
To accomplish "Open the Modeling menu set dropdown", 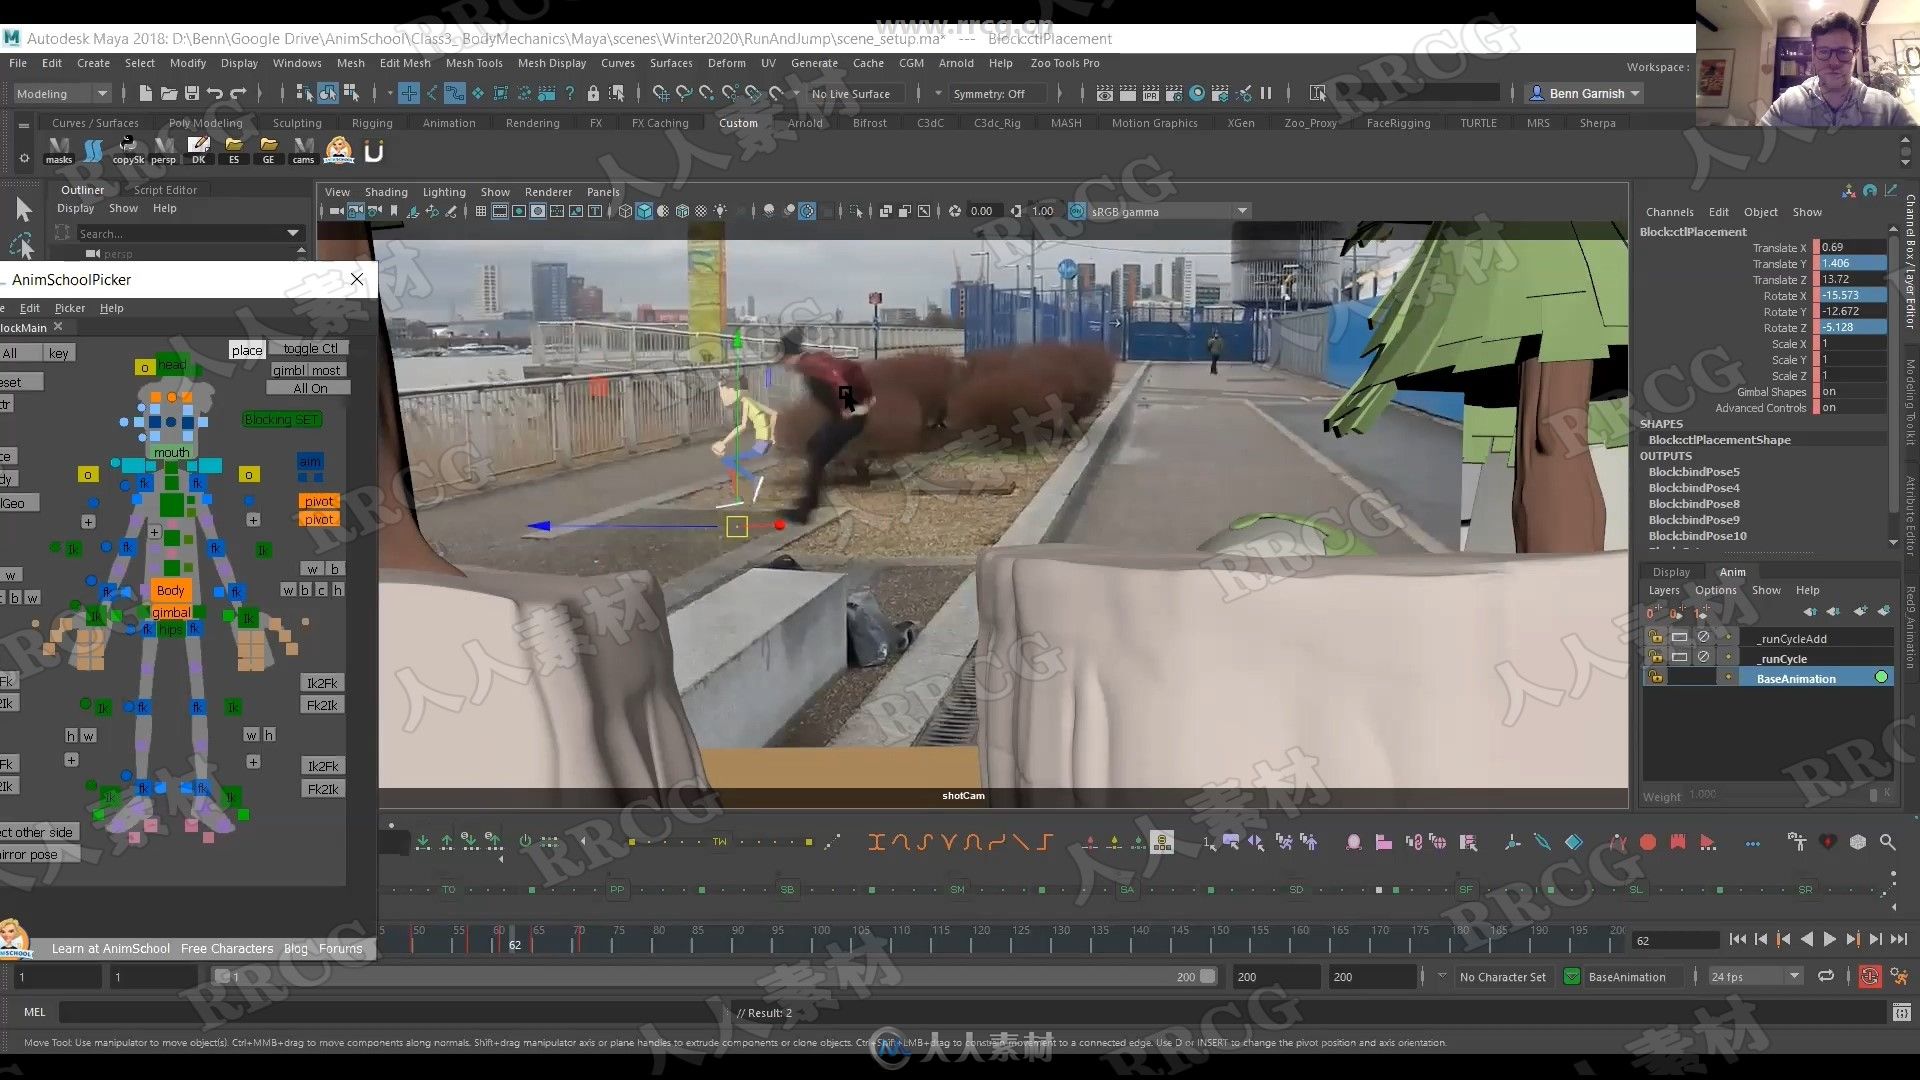I will pyautogui.click(x=62, y=93).
